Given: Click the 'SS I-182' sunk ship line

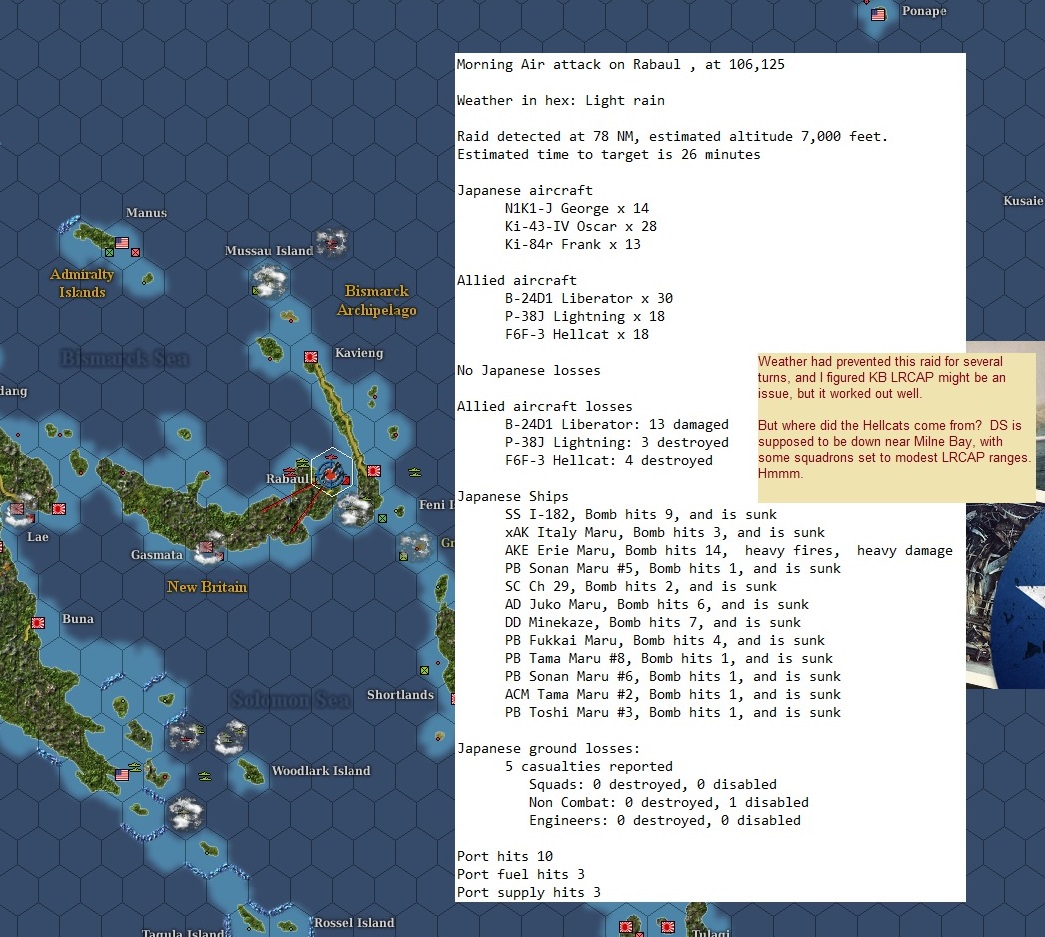Looking at the screenshot, I should coord(640,514).
